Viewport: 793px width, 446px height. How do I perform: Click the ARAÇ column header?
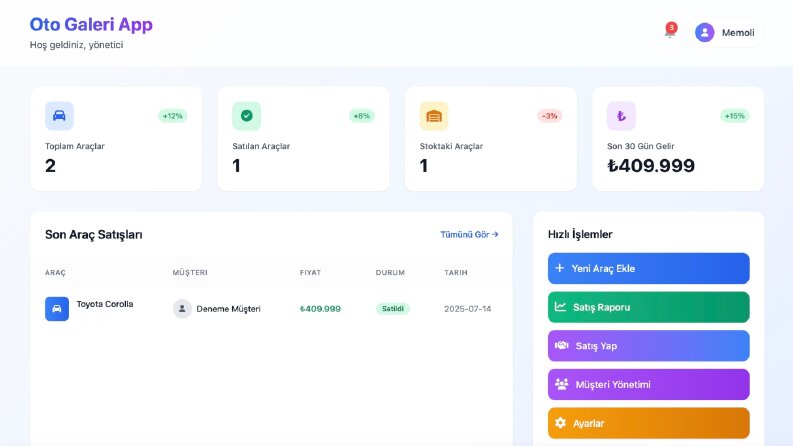55,273
